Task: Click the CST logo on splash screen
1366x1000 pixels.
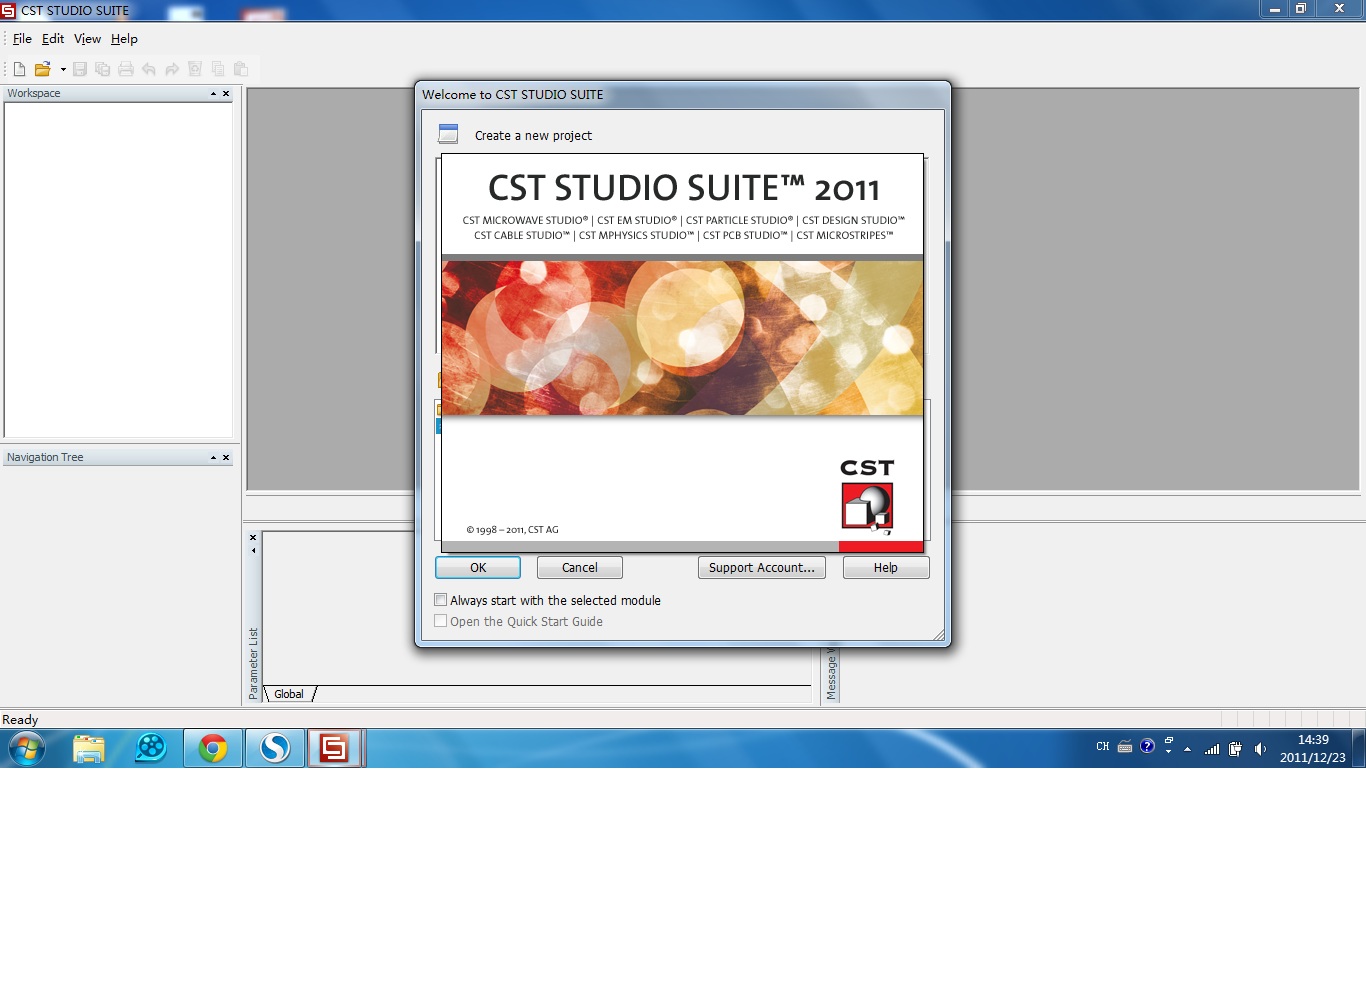Action: coord(867,496)
